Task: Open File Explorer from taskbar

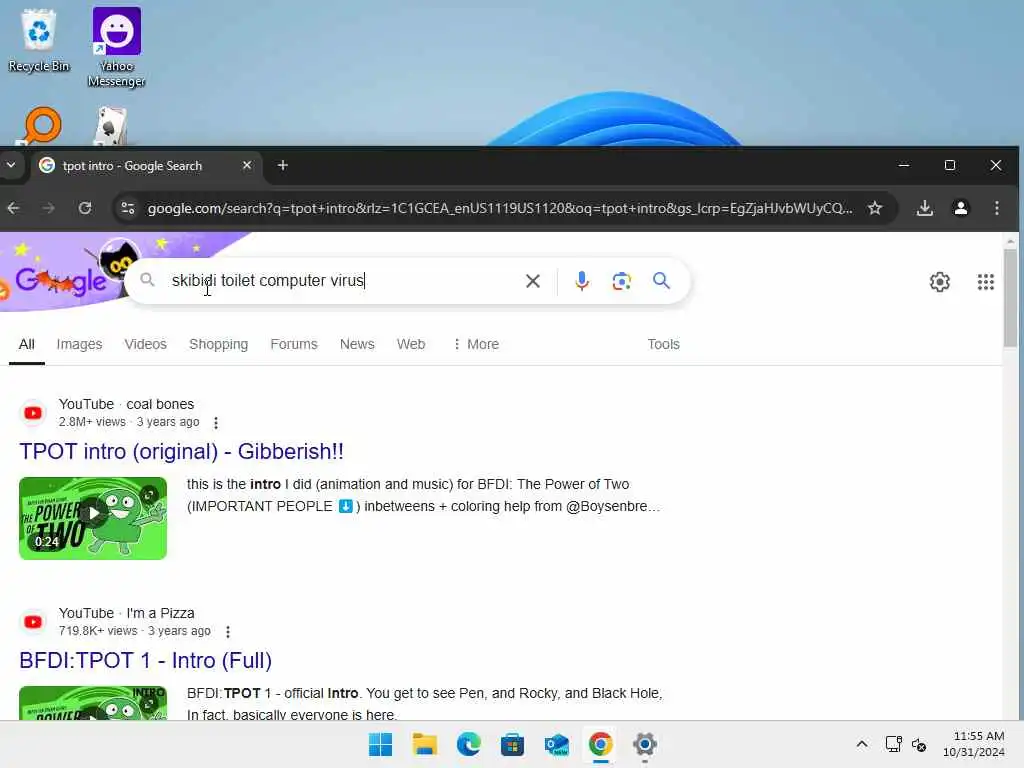Action: (424, 744)
